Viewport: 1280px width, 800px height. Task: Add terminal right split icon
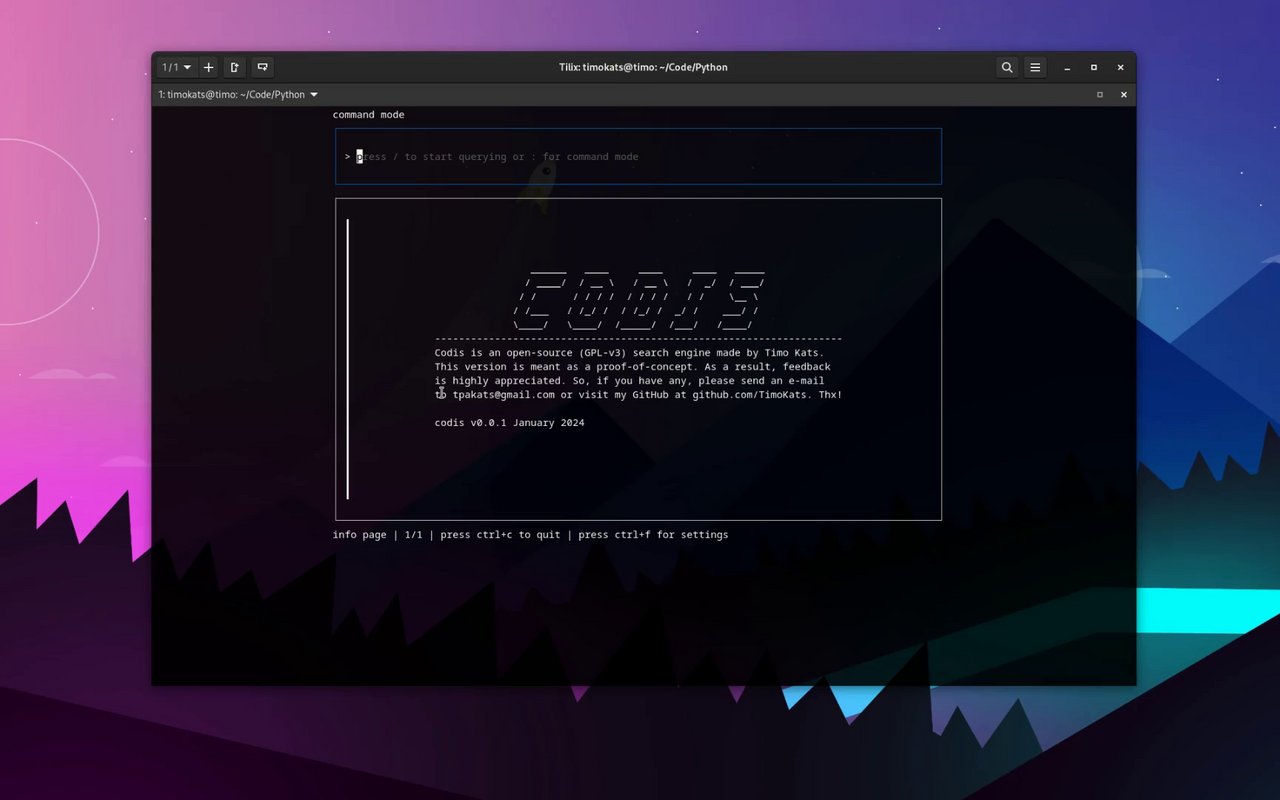tap(235, 67)
